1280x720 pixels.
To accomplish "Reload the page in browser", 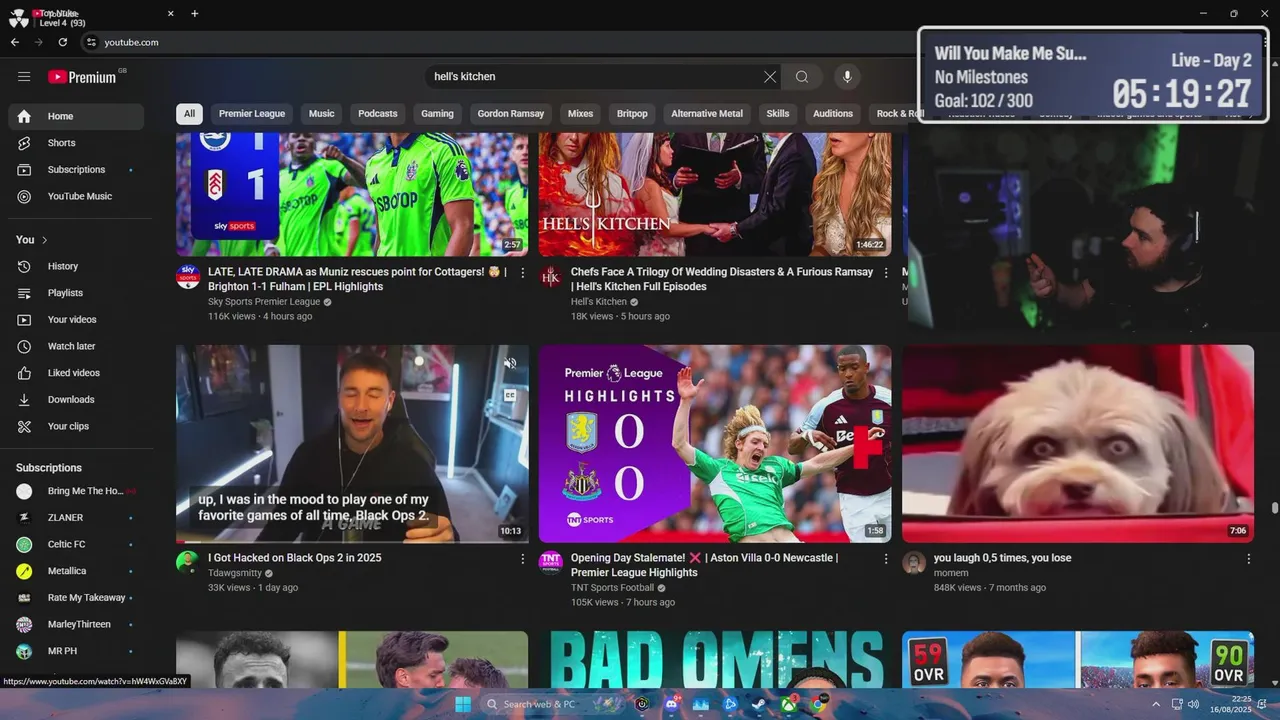I will click(x=63, y=42).
